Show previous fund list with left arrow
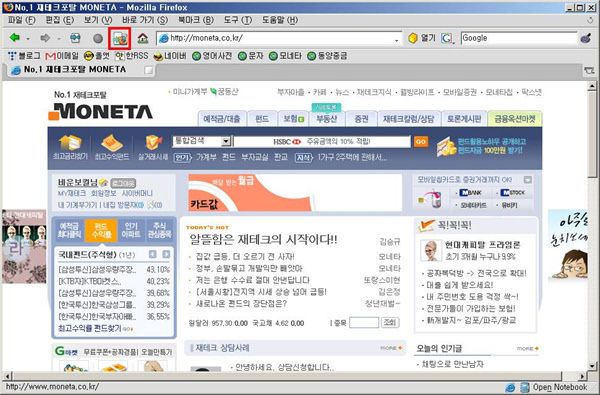The height and width of the screenshot is (395, 600). (x=153, y=255)
